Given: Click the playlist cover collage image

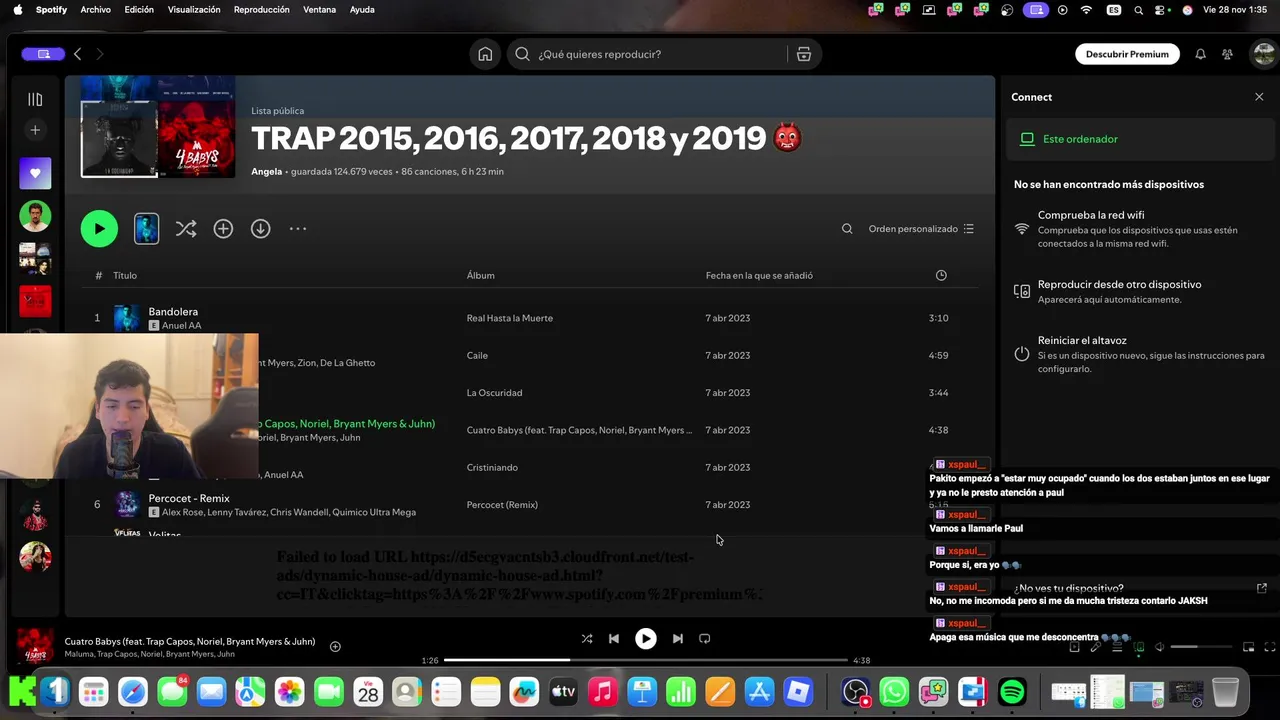Looking at the screenshot, I should click(x=158, y=126).
